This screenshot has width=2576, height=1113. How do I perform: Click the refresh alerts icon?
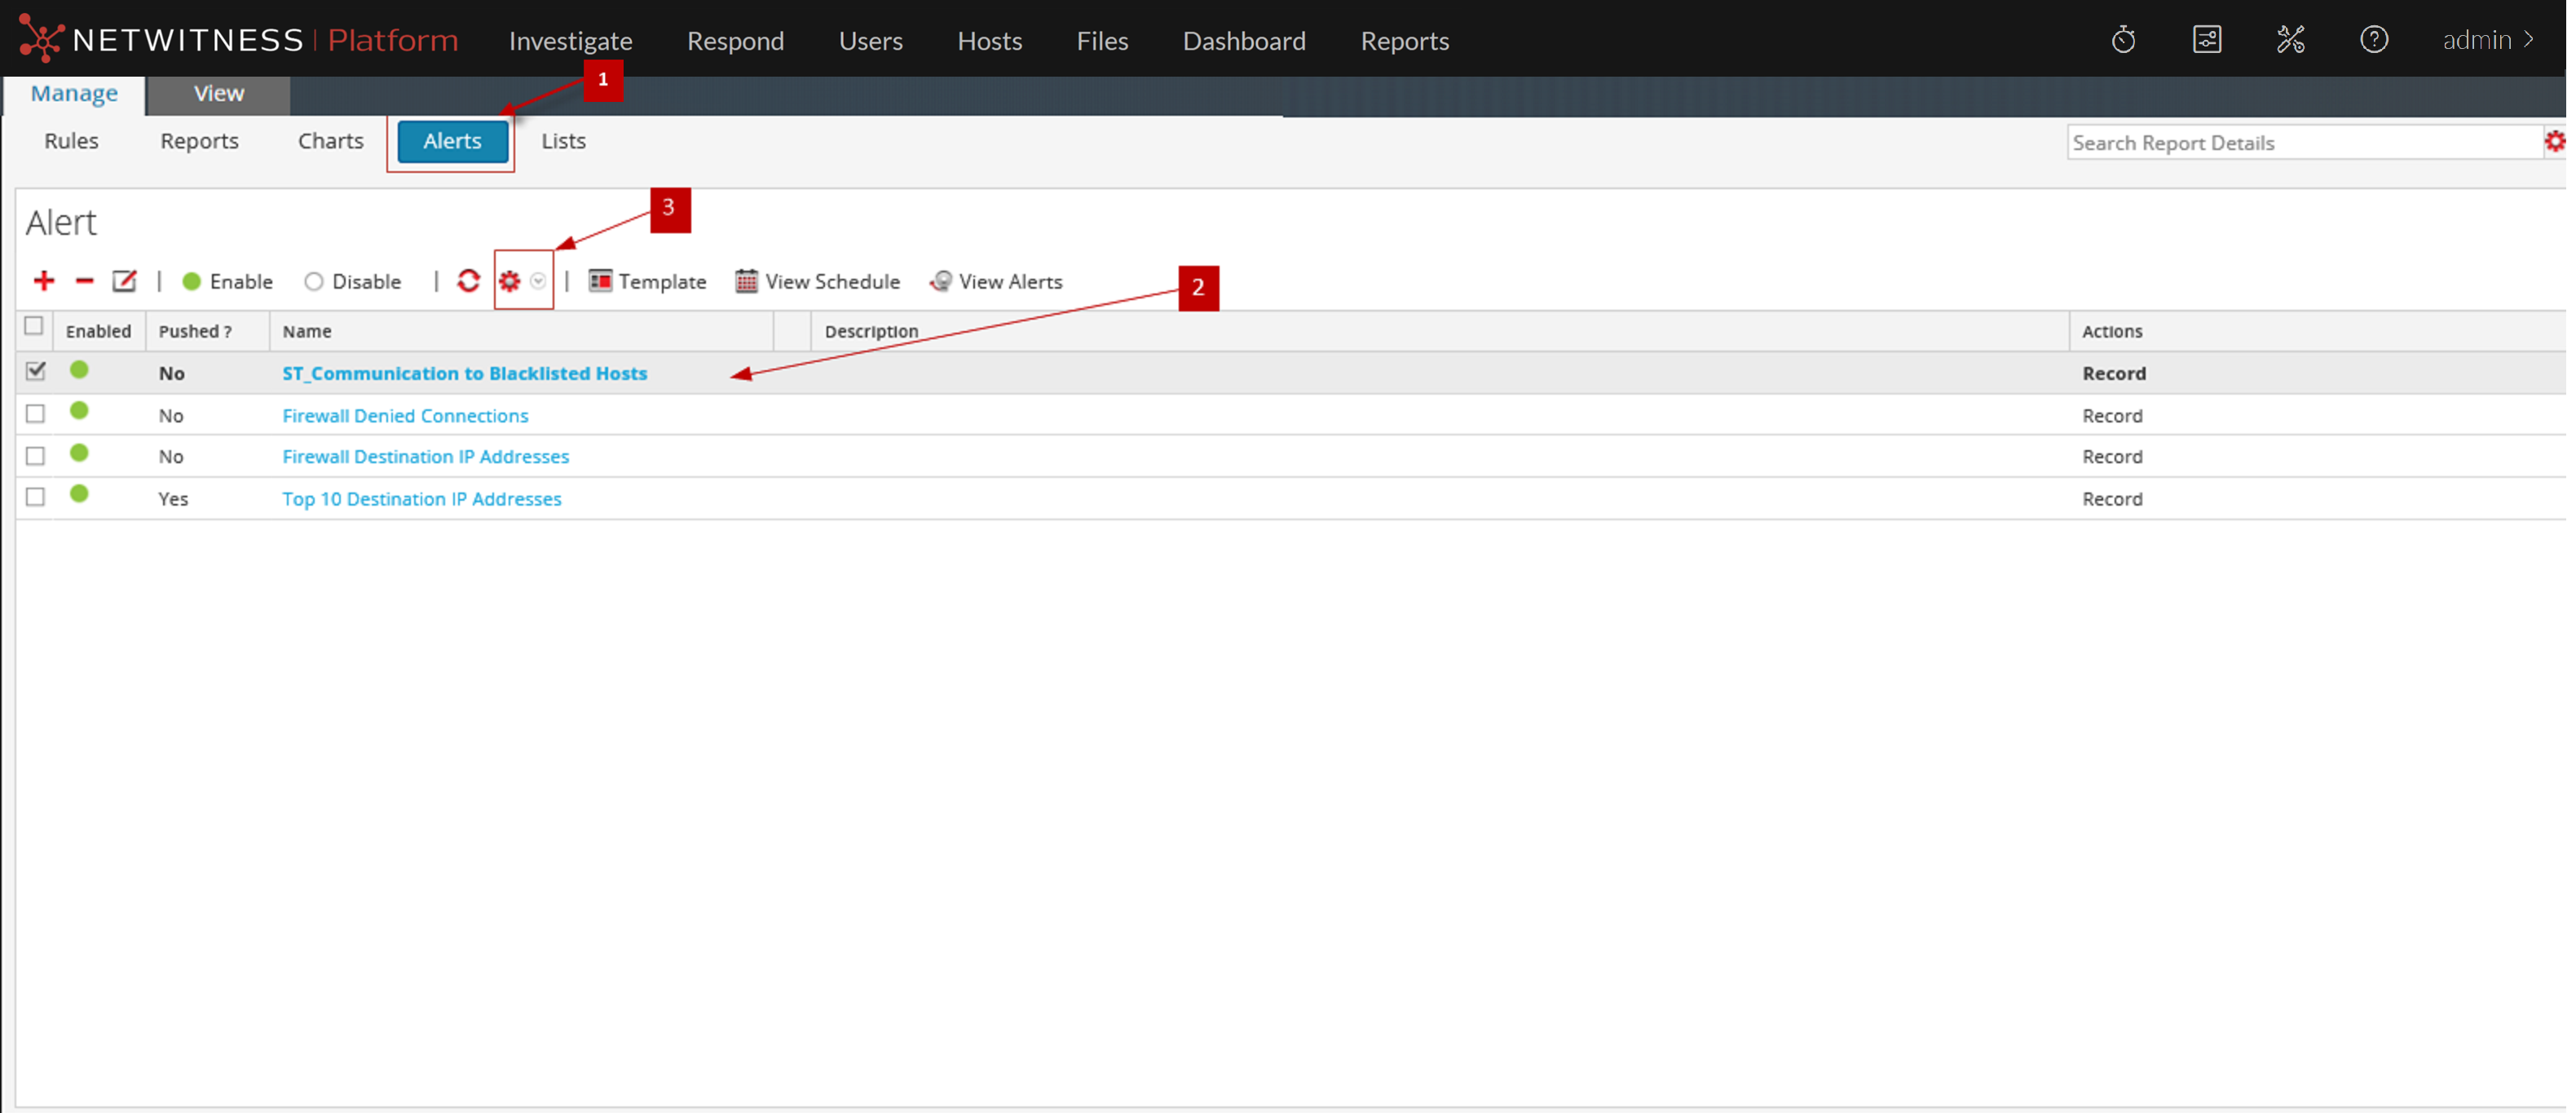468,281
